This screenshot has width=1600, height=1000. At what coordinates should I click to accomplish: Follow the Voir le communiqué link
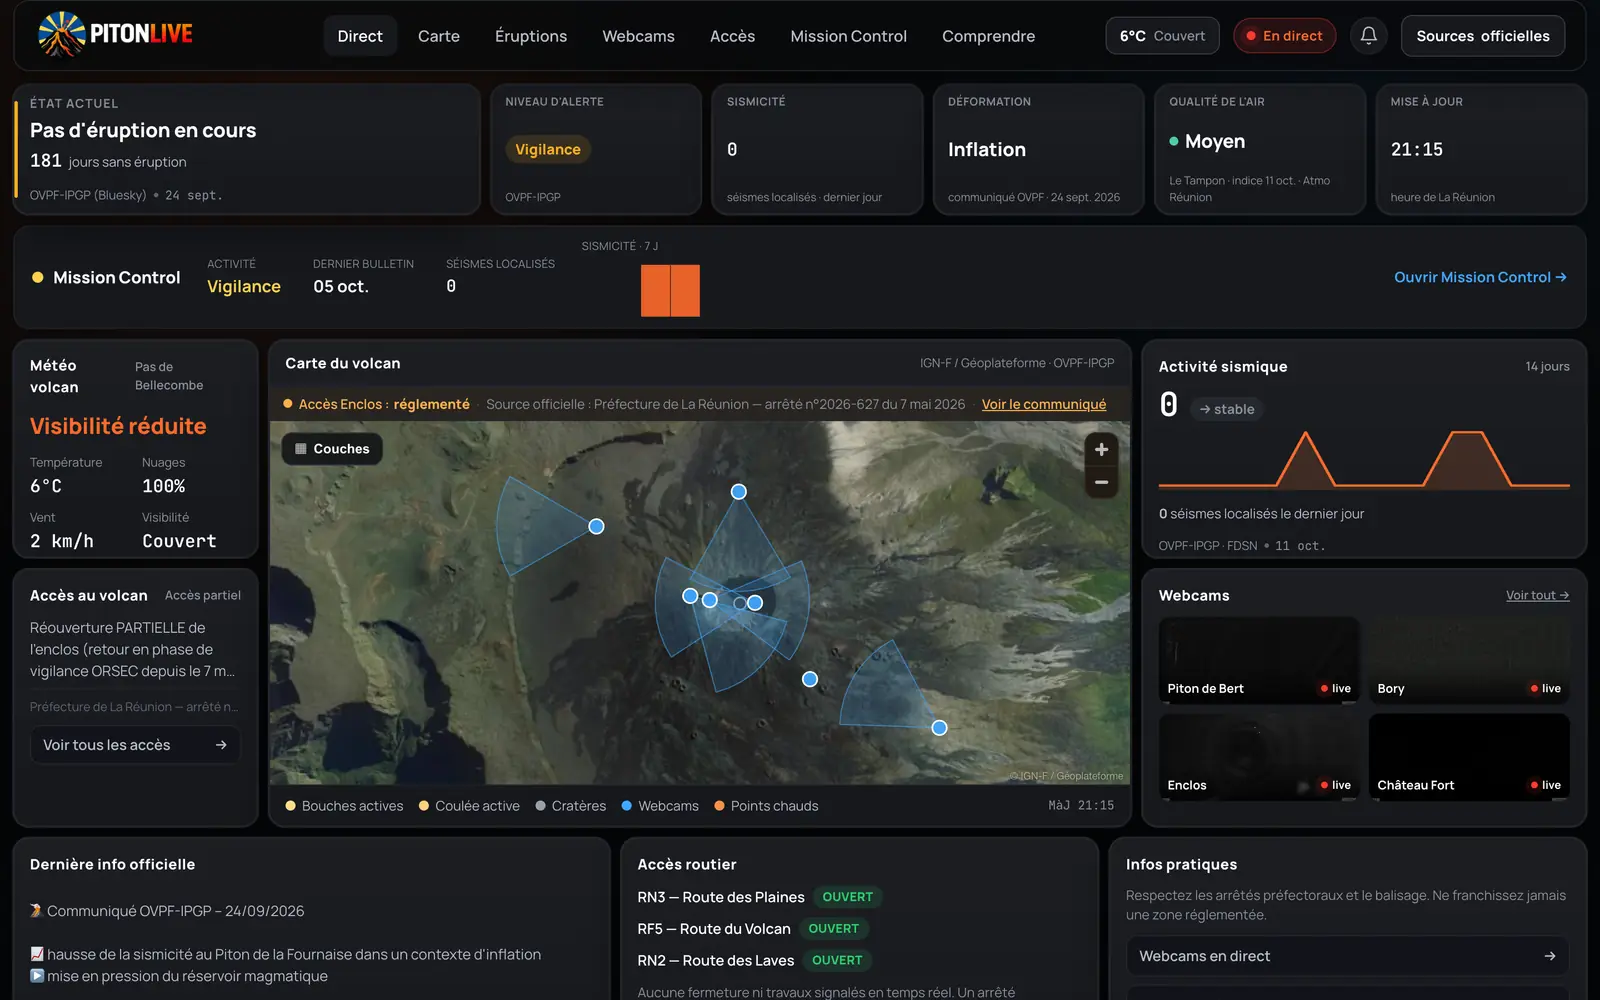tap(1044, 404)
